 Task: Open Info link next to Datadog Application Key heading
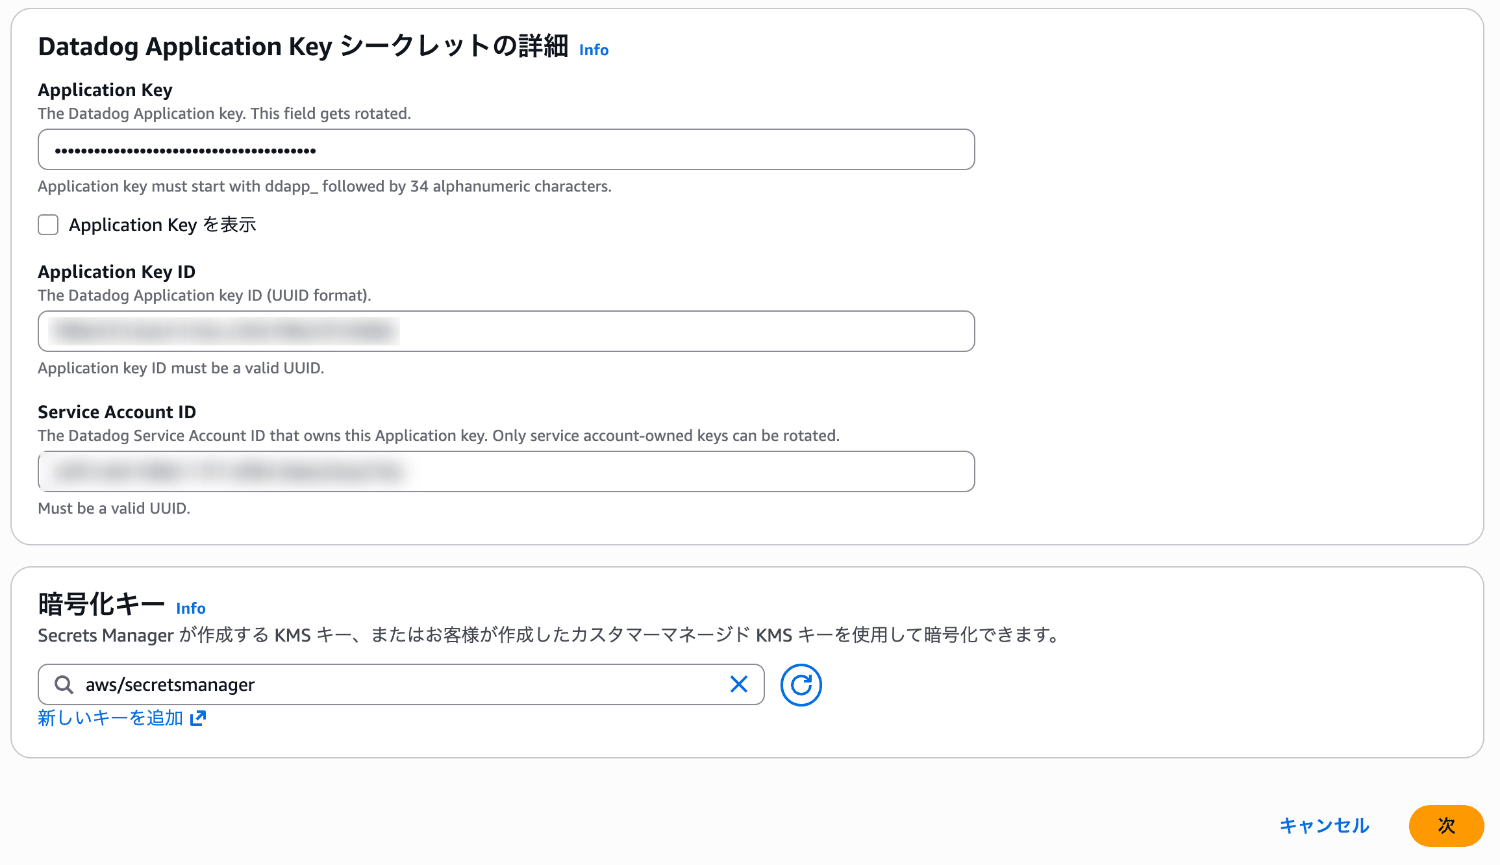594,50
